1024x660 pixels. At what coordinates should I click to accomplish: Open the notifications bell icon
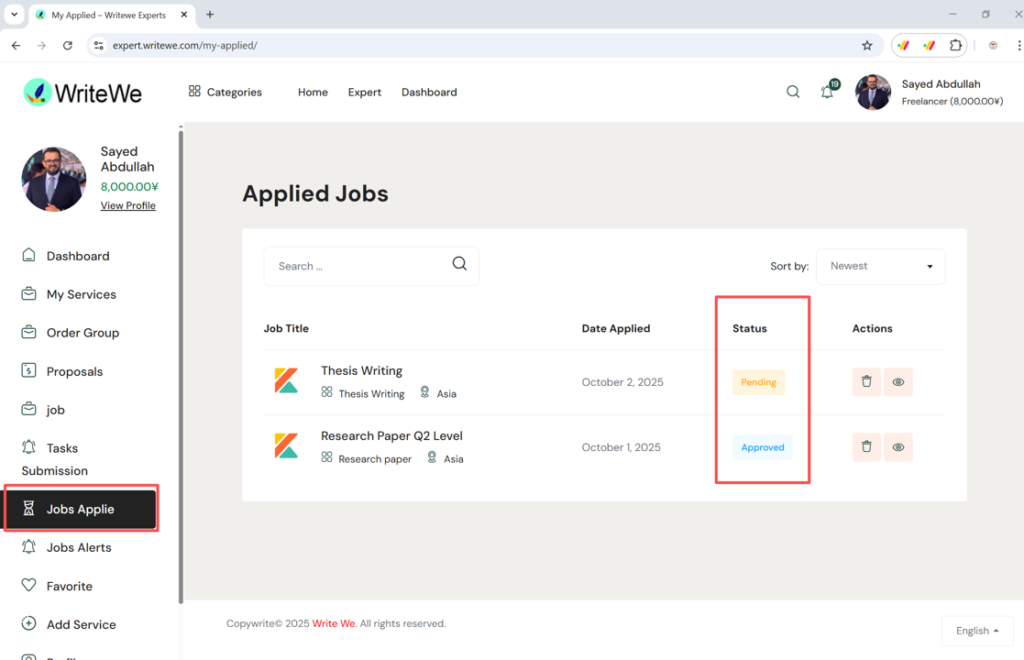827,92
